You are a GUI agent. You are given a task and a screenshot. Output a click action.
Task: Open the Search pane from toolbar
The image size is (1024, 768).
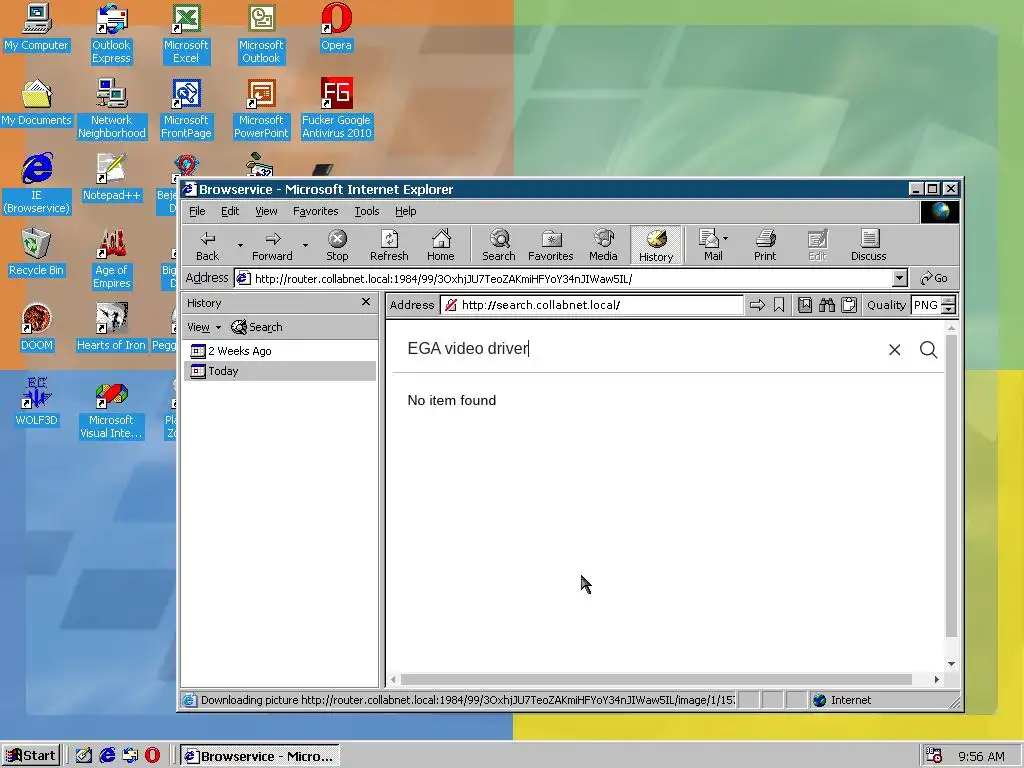coord(499,246)
